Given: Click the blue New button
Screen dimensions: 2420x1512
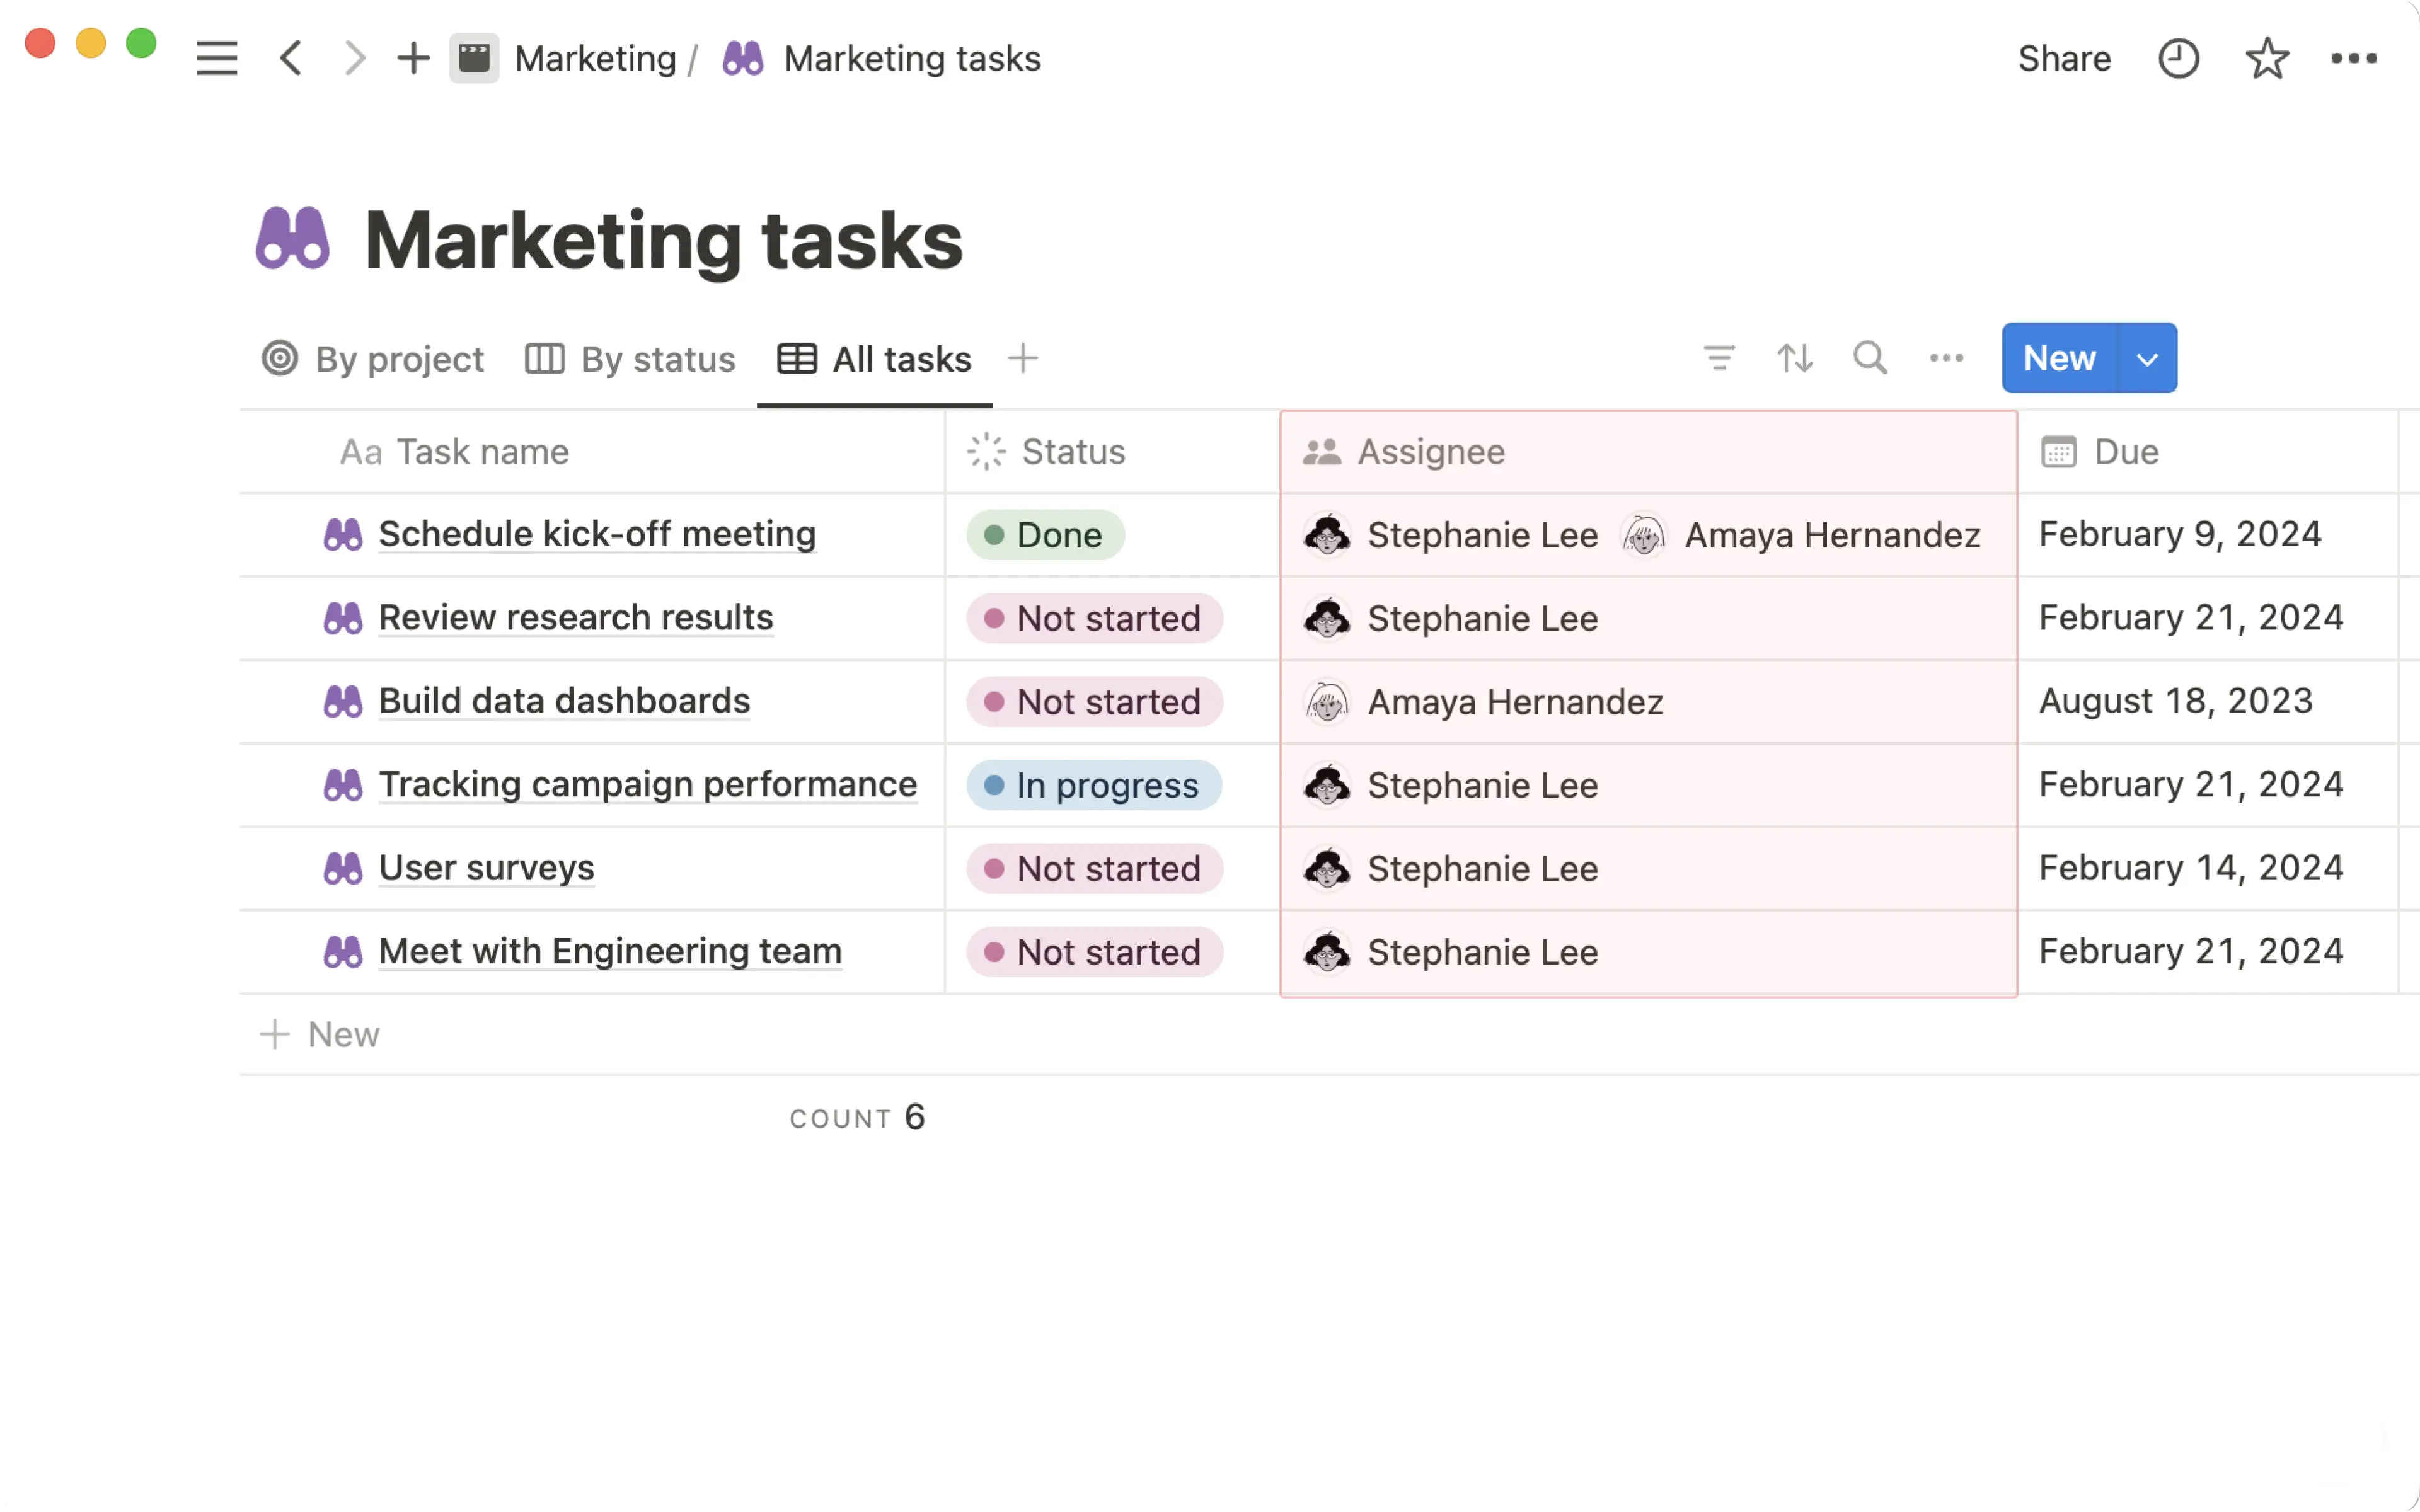Looking at the screenshot, I should point(2059,358).
